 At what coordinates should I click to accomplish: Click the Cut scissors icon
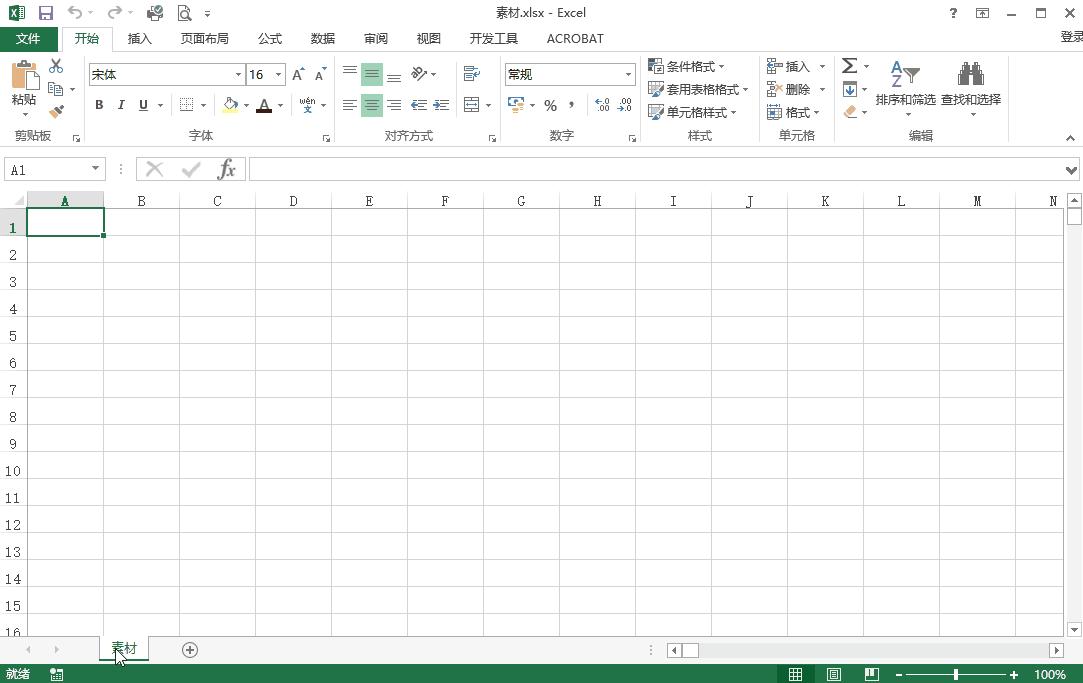[56, 66]
